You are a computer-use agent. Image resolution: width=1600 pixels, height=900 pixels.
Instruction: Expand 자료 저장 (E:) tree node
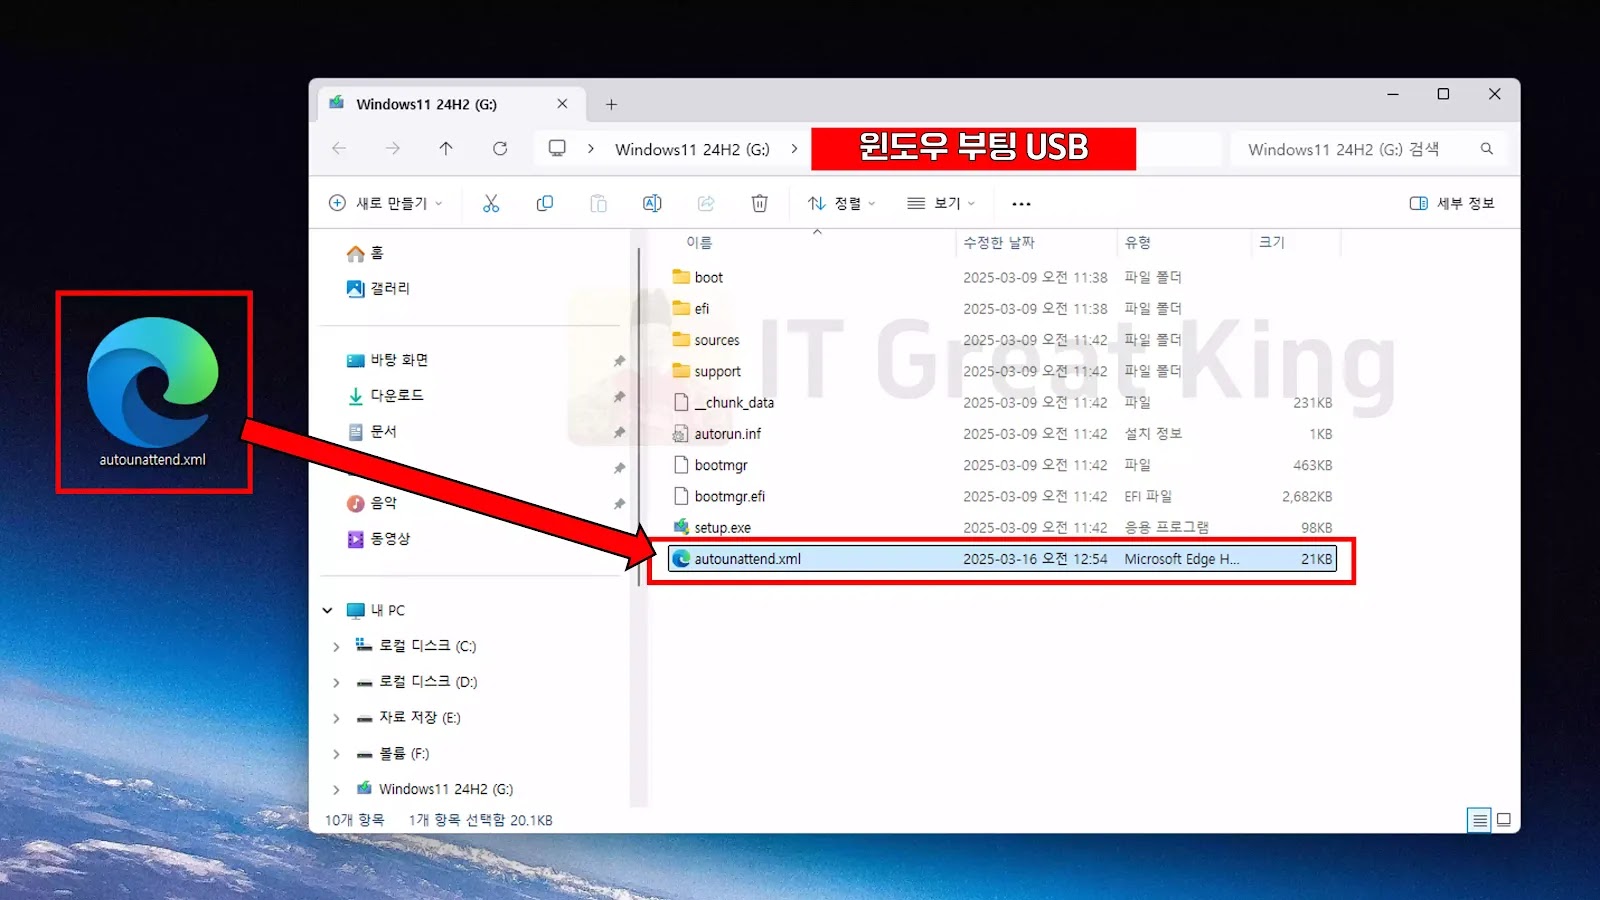pos(336,718)
